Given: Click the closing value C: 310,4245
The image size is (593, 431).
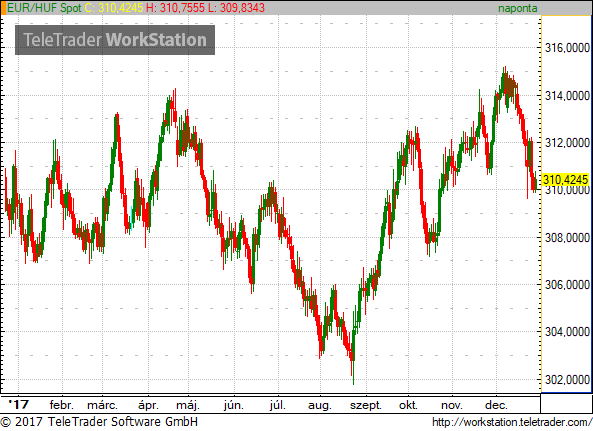Looking at the screenshot, I should [114, 8].
